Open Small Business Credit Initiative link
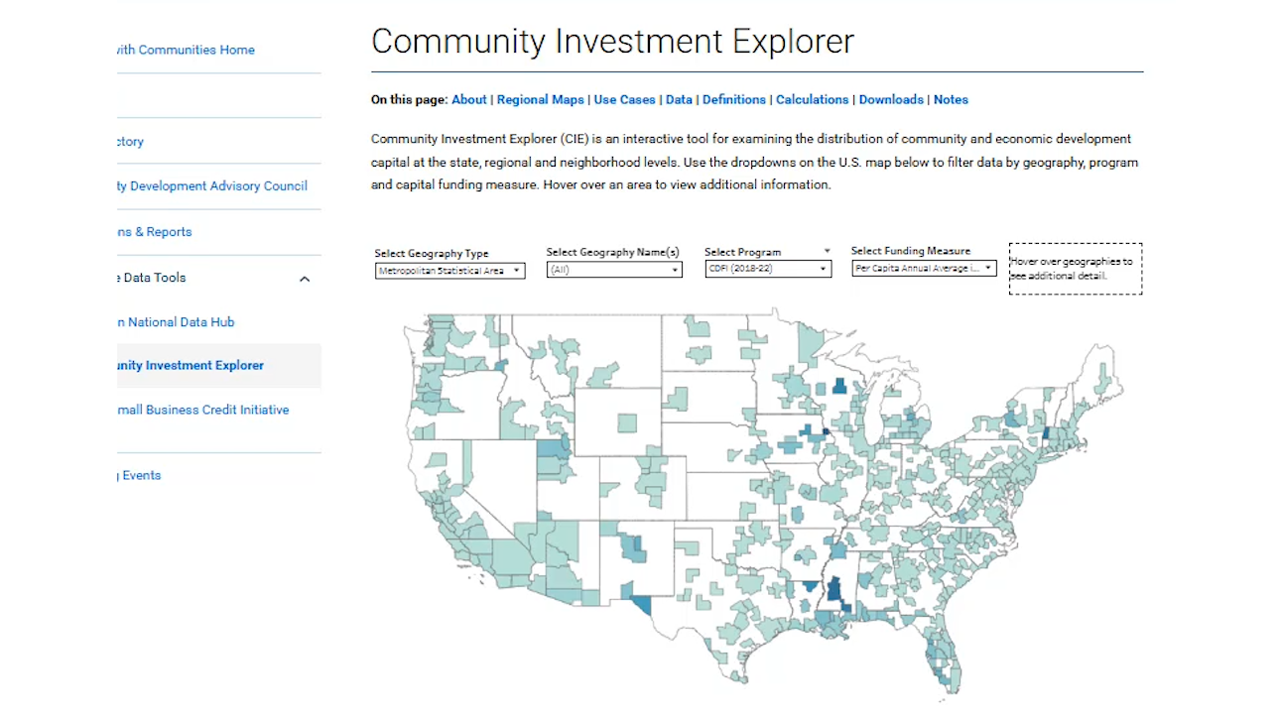Viewport: 1280px width, 720px height. [203, 410]
